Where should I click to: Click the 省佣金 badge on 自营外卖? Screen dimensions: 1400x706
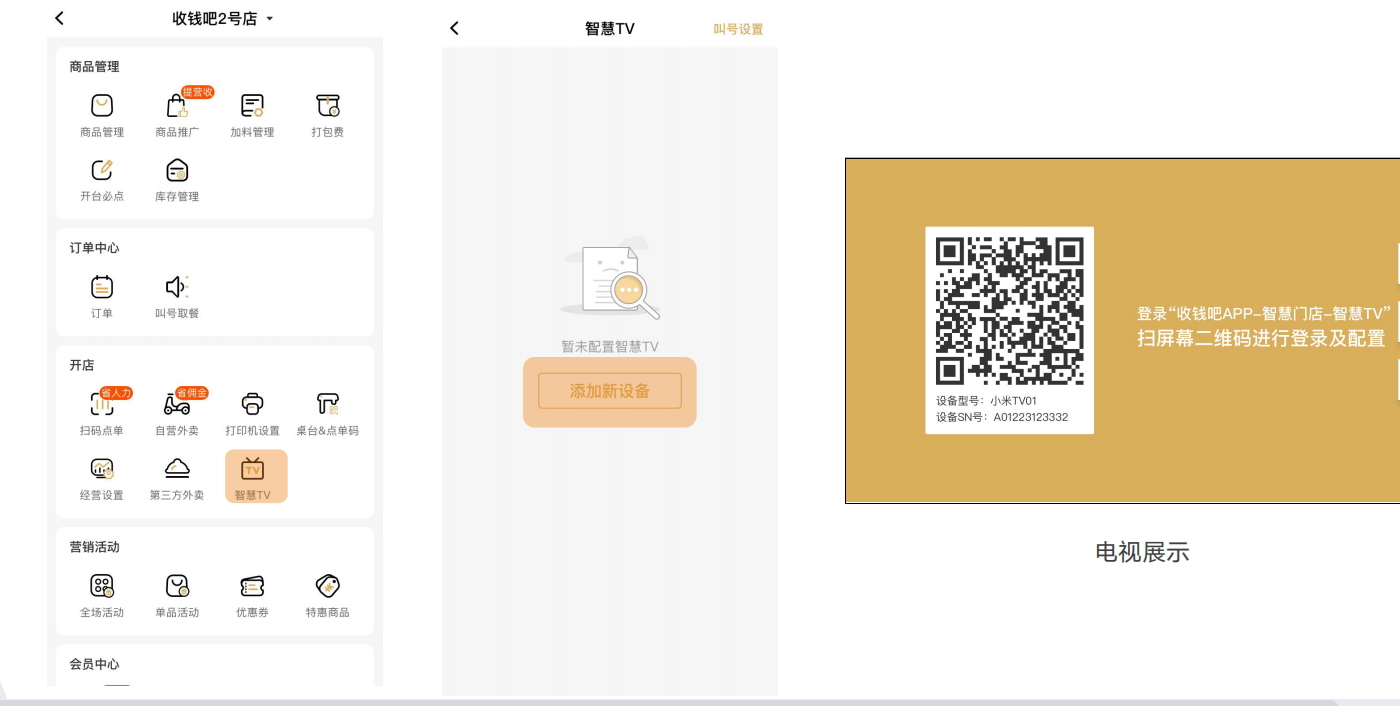coord(191,393)
